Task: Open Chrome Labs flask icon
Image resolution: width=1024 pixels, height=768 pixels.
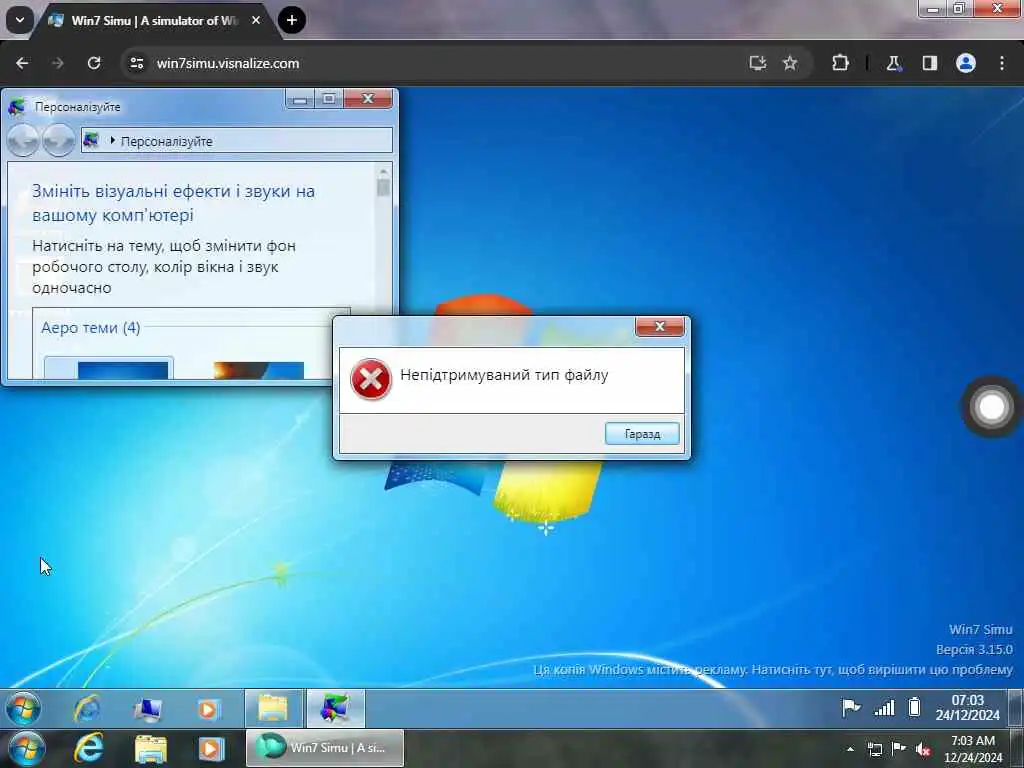Action: click(x=893, y=63)
